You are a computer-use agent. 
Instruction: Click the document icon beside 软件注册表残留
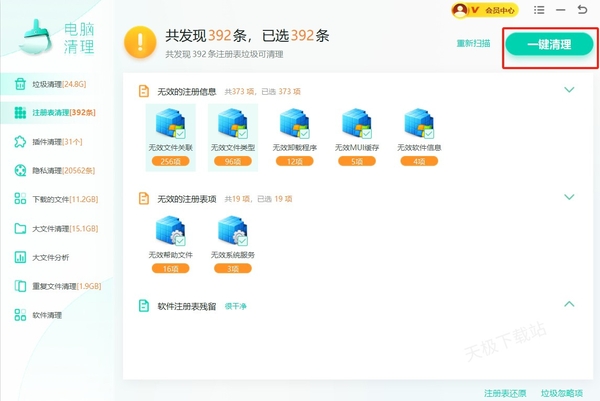click(x=143, y=306)
